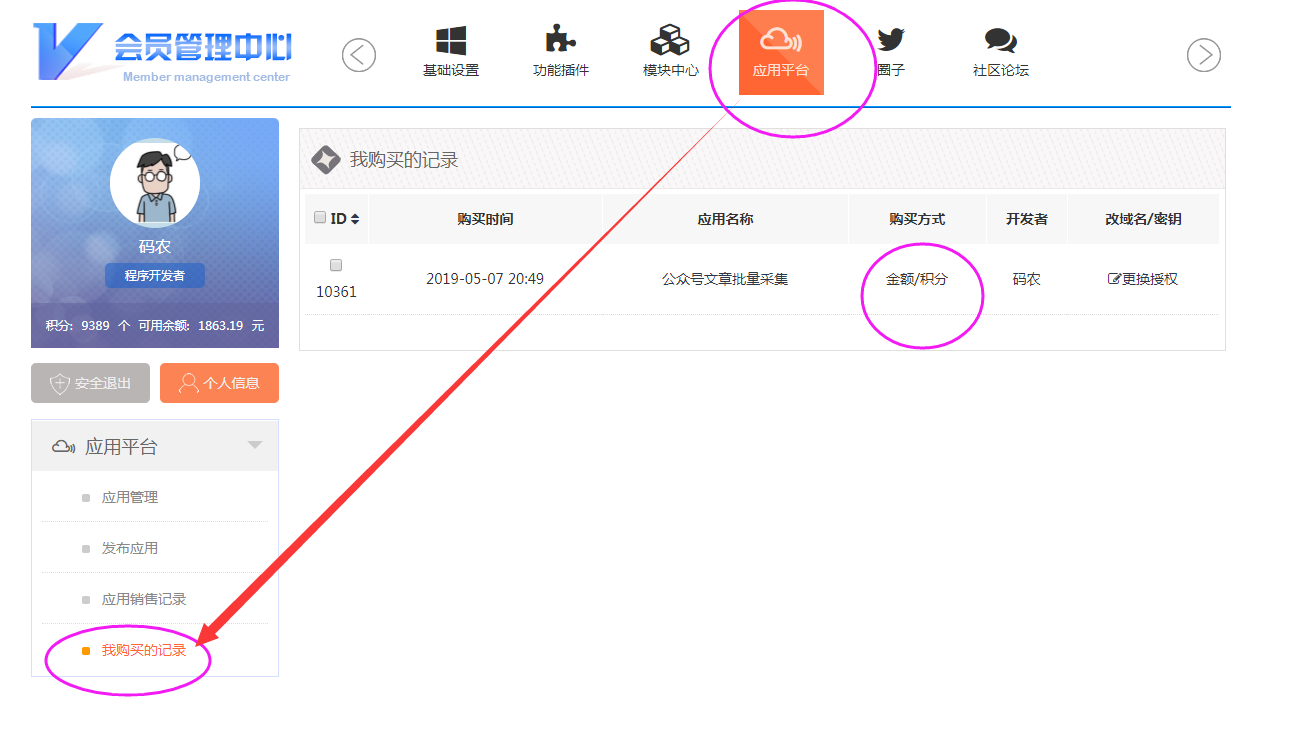This screenshot has width=1307, height=743.
Task: Open 应用销售记录 in the sidebar
Action: (x=144, y=599)
